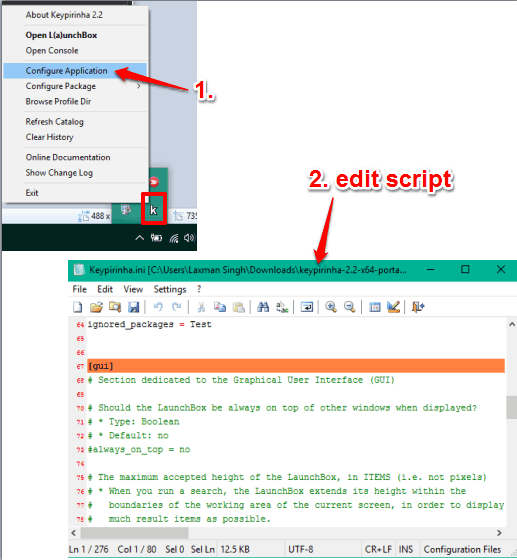Image resolution: width=517 pixels, height=560 pixels.
Task: Expand the Configure Package submenu arrow
Action: [139, 86]
